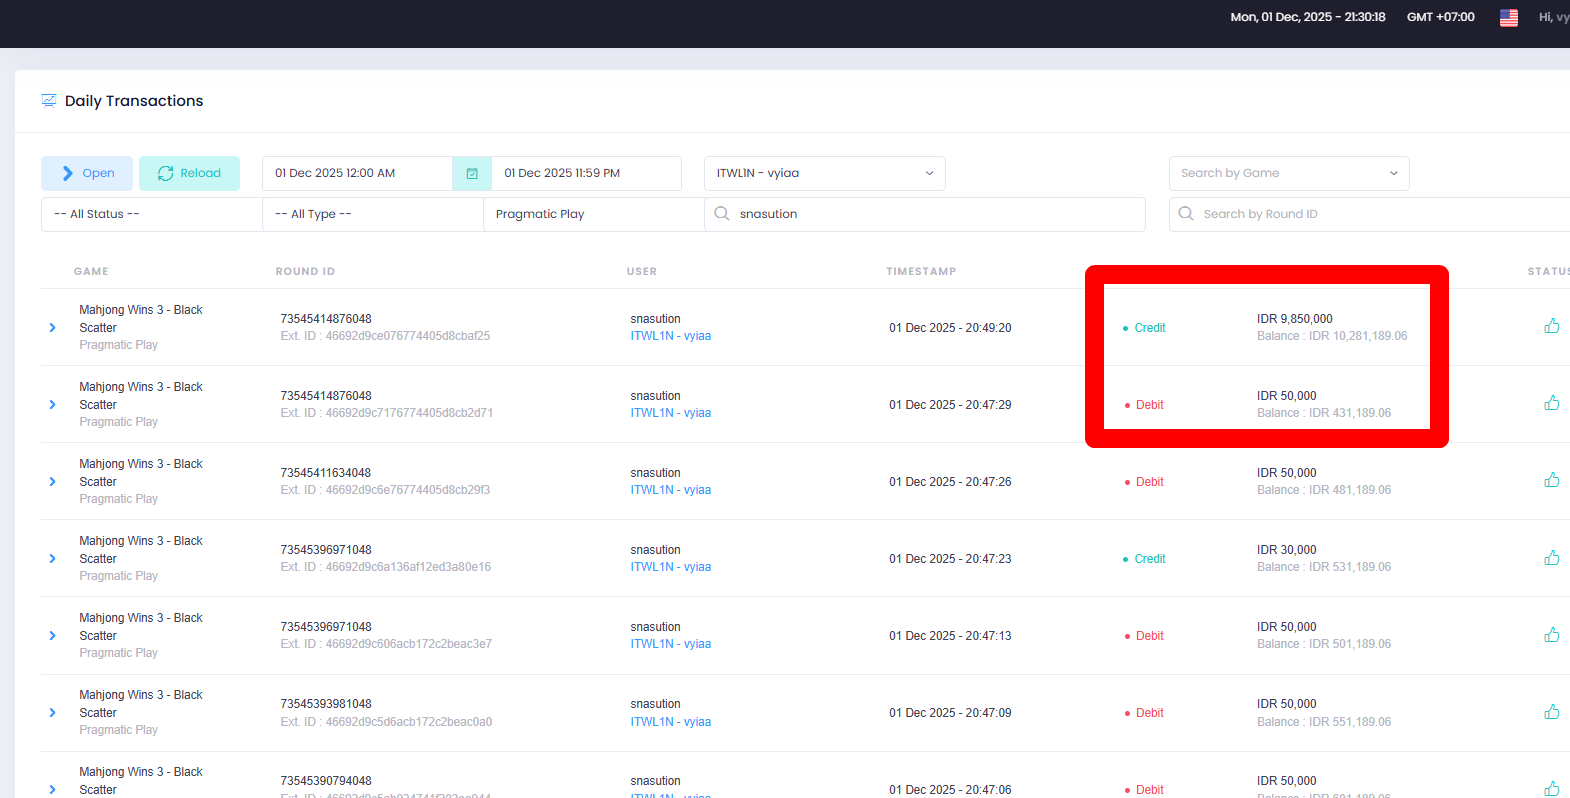Click ITWL1N - vyiaa link in 20:47:09 row

pos(670,722)
